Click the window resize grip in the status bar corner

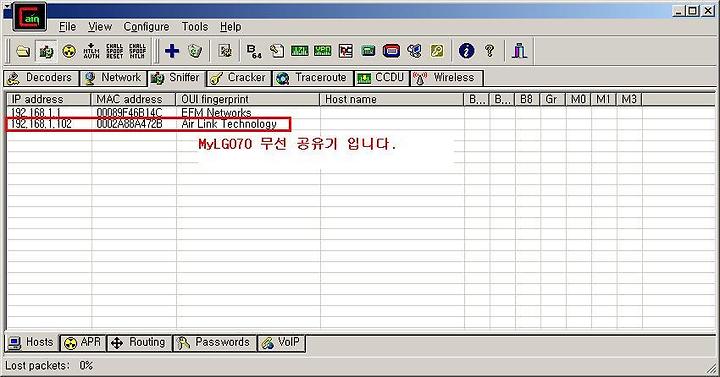[712, 369]
